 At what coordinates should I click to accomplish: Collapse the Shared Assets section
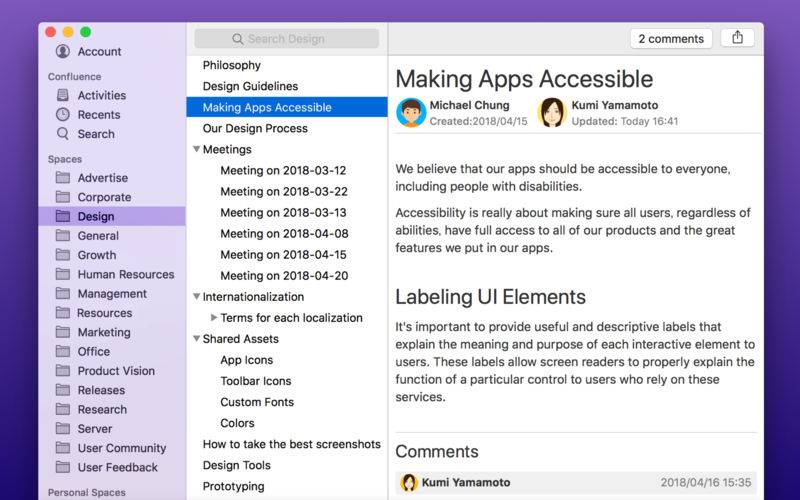[x=196, y=338]
